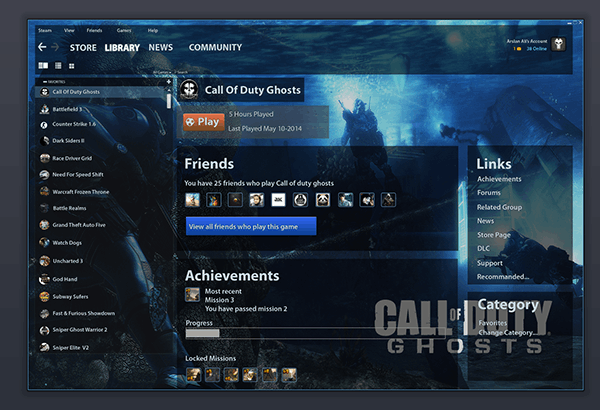Click the Warcraft Frozen Throne icon
The height and width of the screenshot is (410, 600).
[x=45, y=191]
